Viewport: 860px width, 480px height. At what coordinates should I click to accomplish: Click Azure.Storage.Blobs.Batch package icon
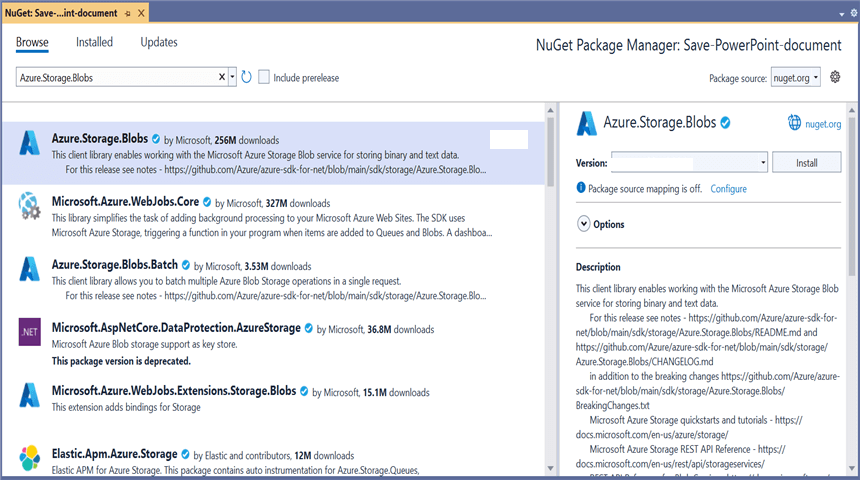click(x=30, y=269)
